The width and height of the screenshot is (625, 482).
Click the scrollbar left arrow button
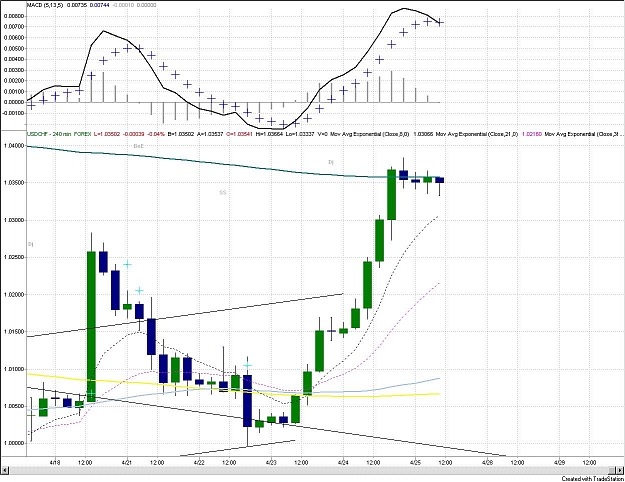click(x=5, y=470)
